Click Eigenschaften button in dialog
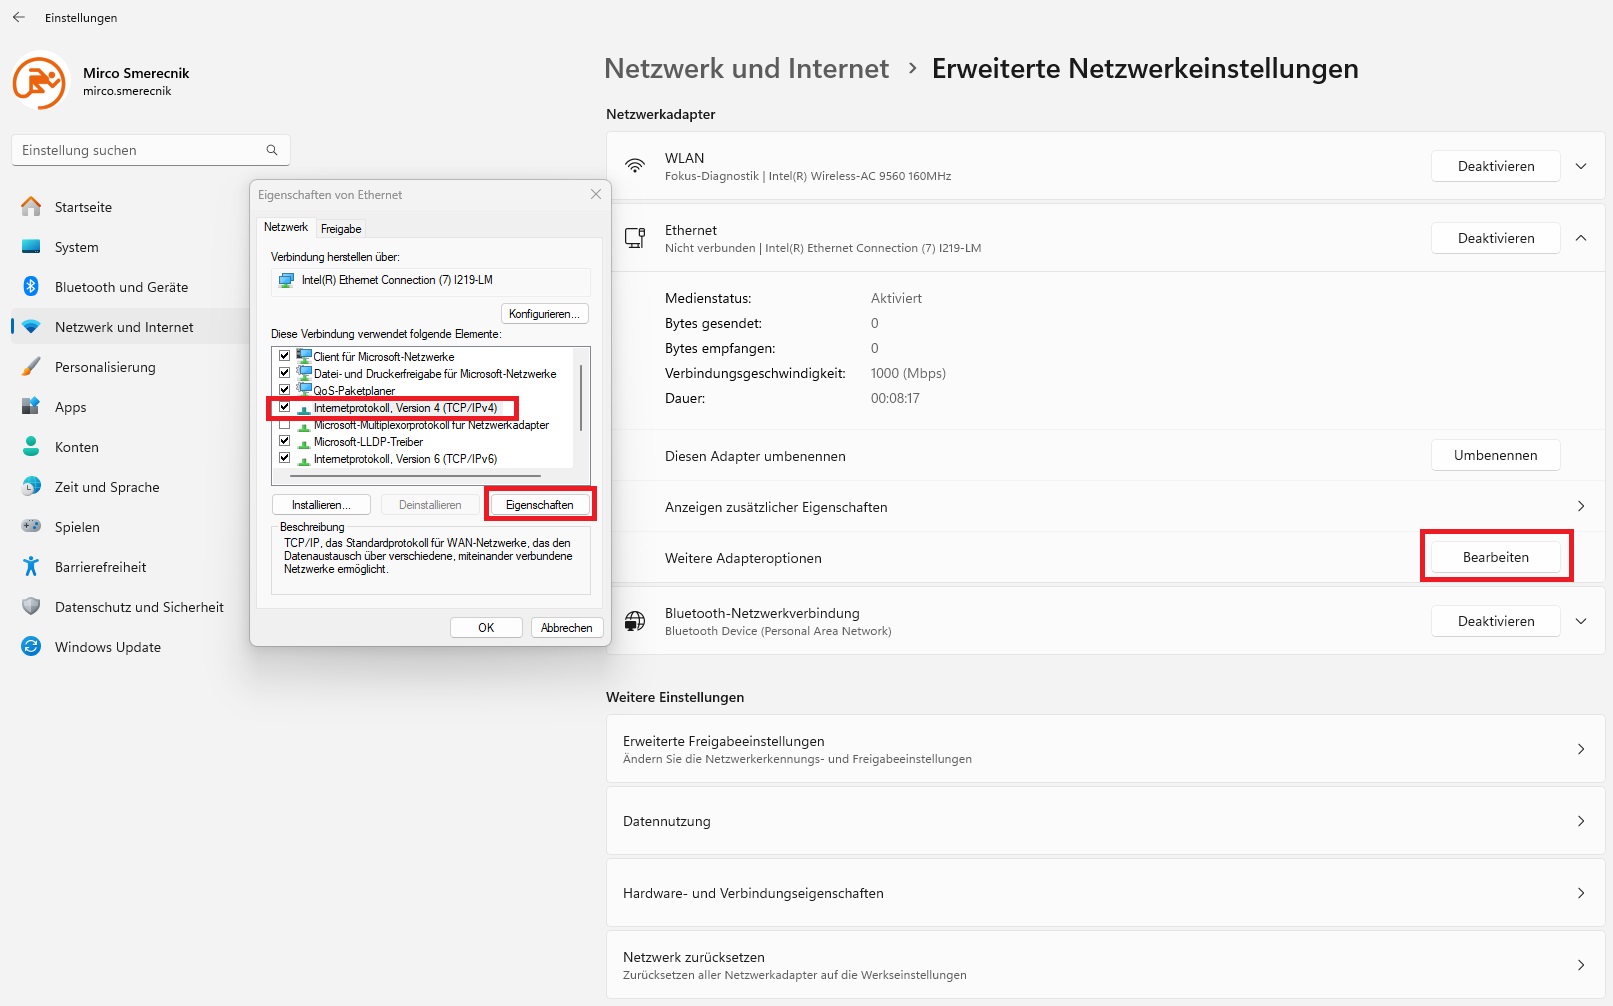 (x=540, y=505)
